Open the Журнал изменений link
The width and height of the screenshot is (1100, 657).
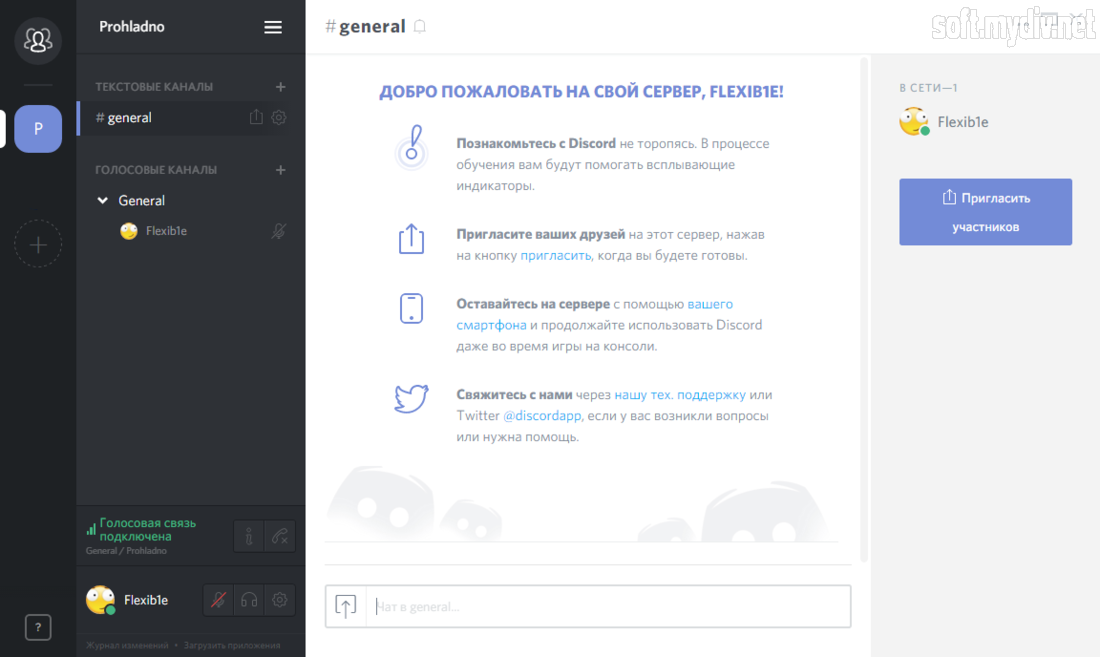(127, 645)
